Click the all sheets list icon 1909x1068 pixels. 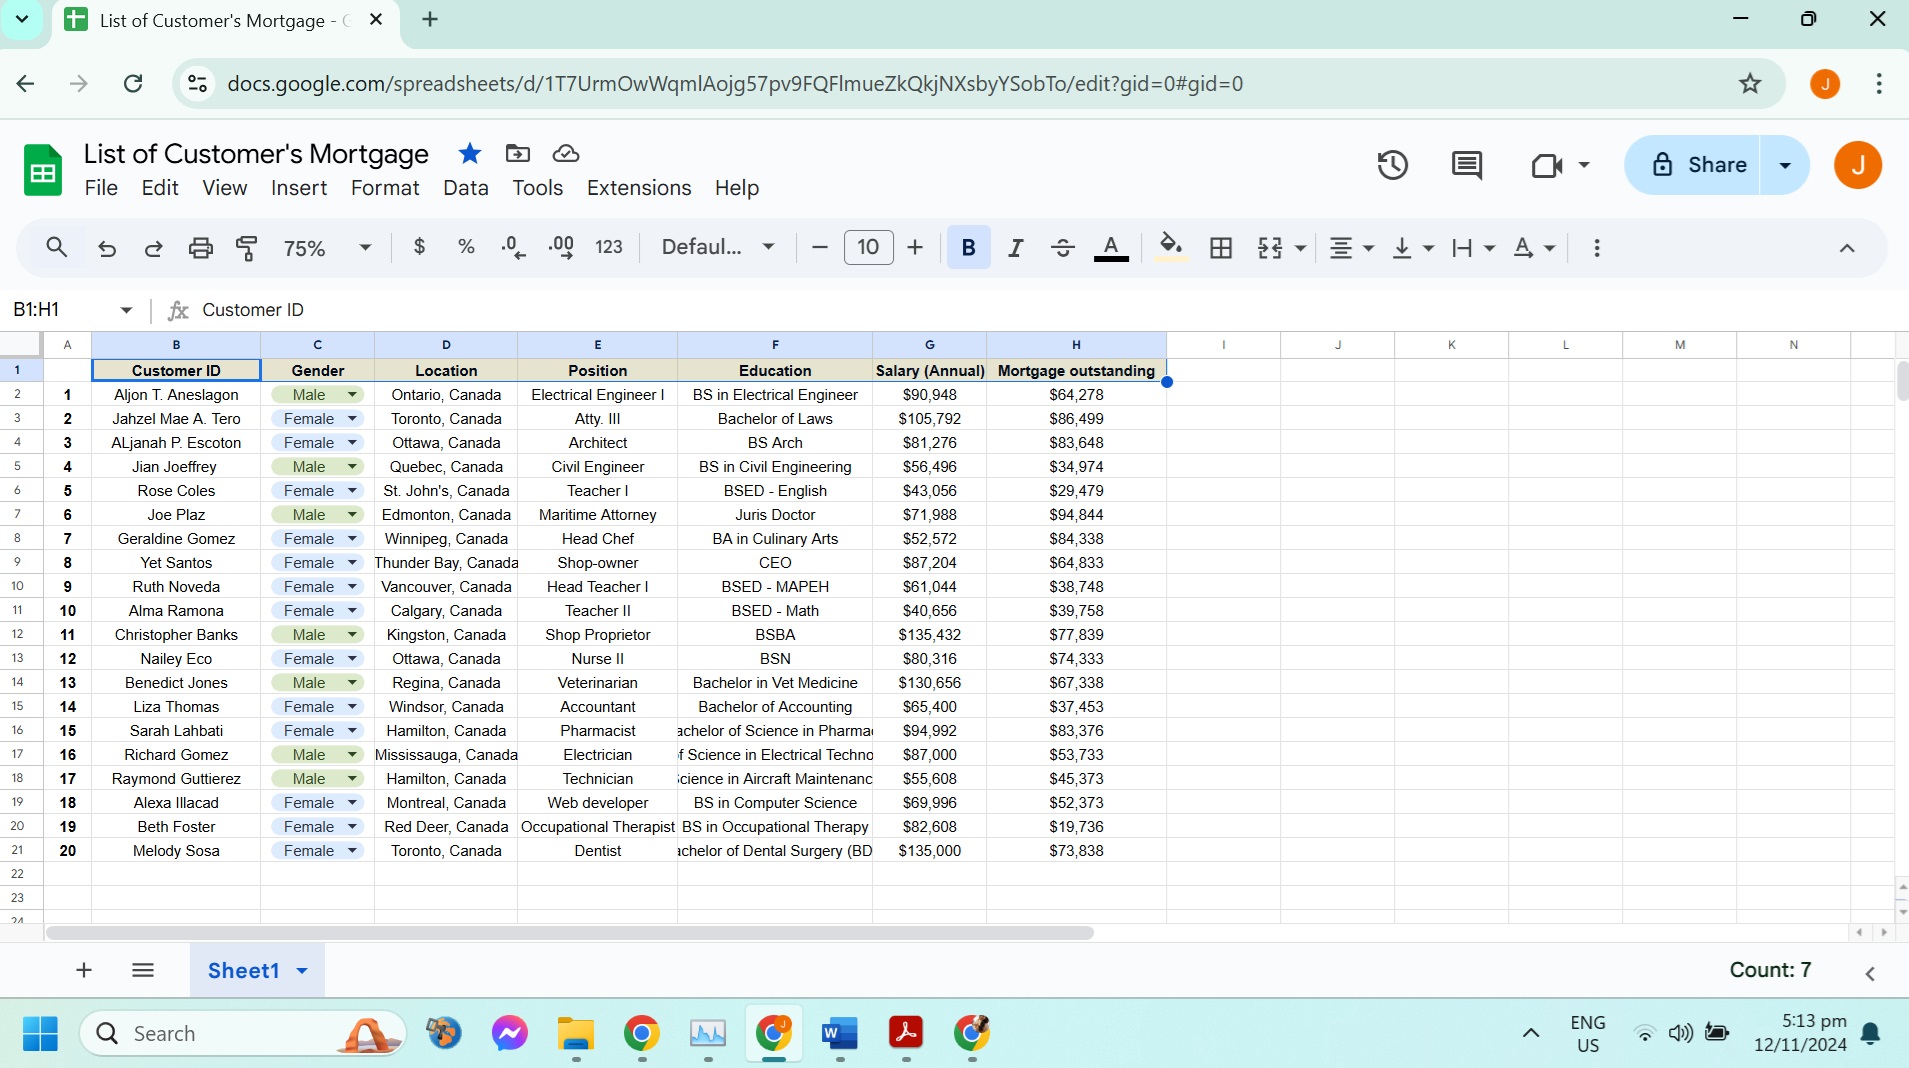click(143, 970)
